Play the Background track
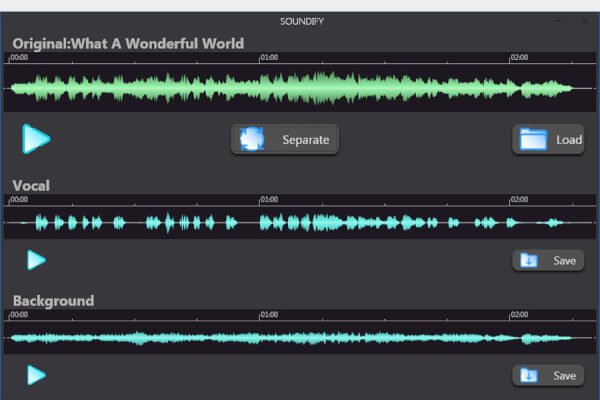This screenshot has height=400, width=600. (36, 375)
